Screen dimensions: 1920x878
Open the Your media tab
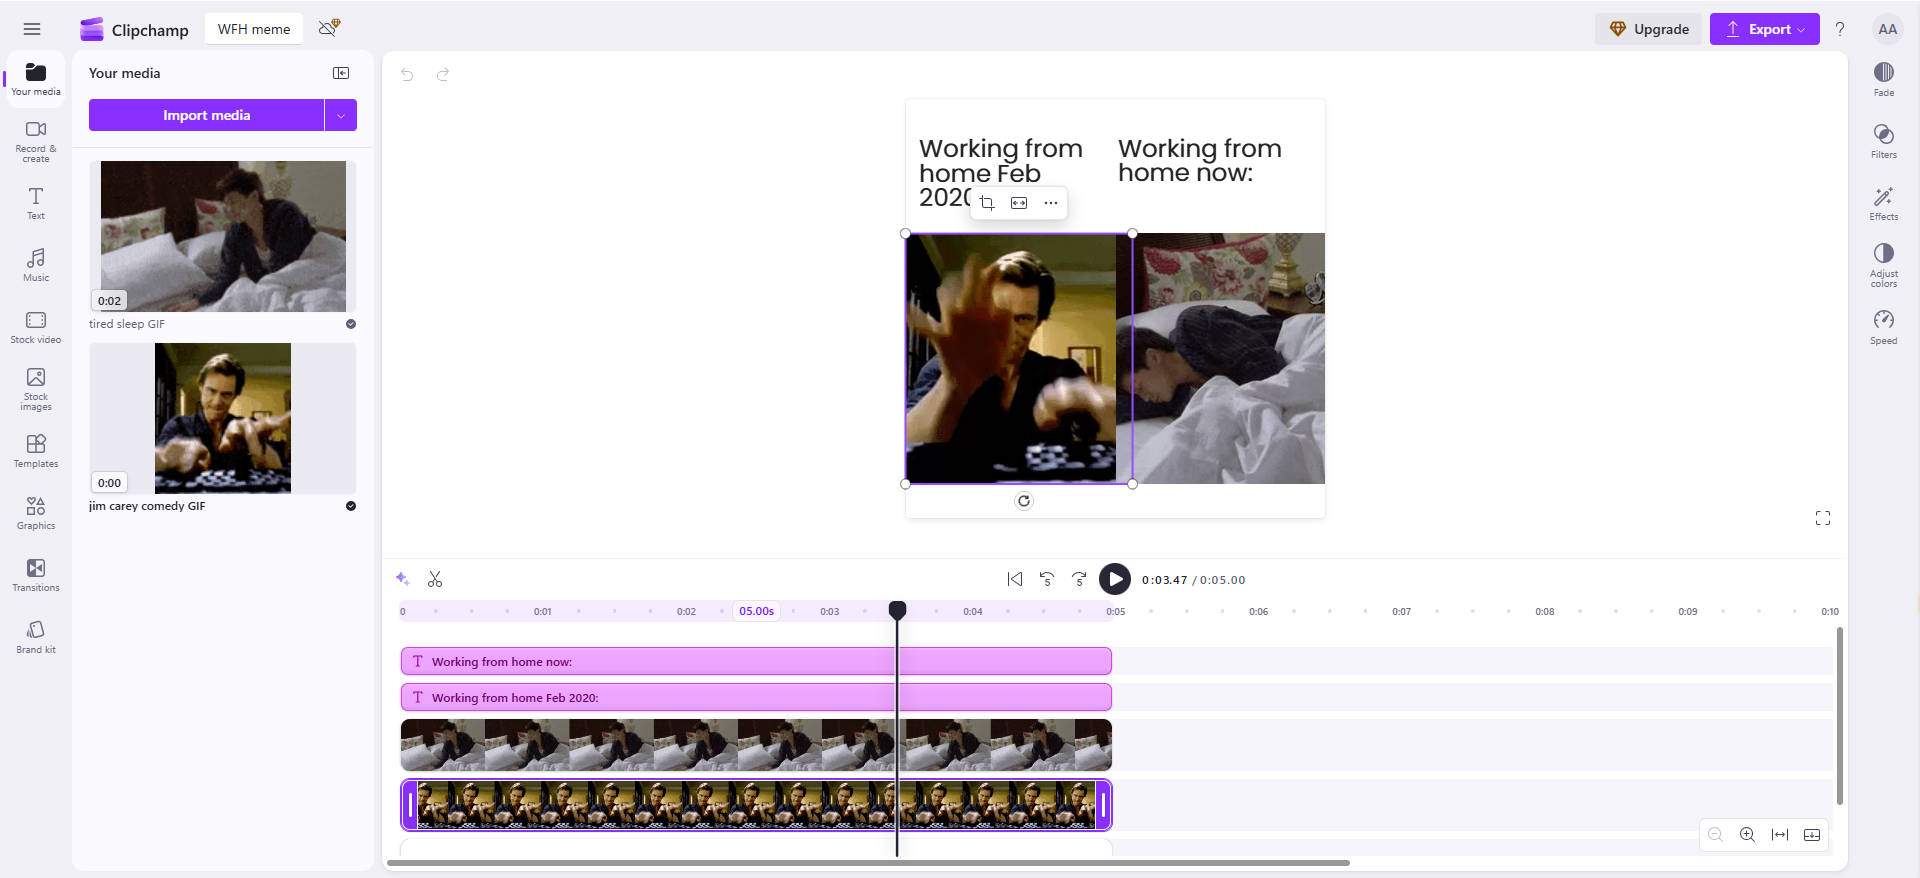click(36, 79)
